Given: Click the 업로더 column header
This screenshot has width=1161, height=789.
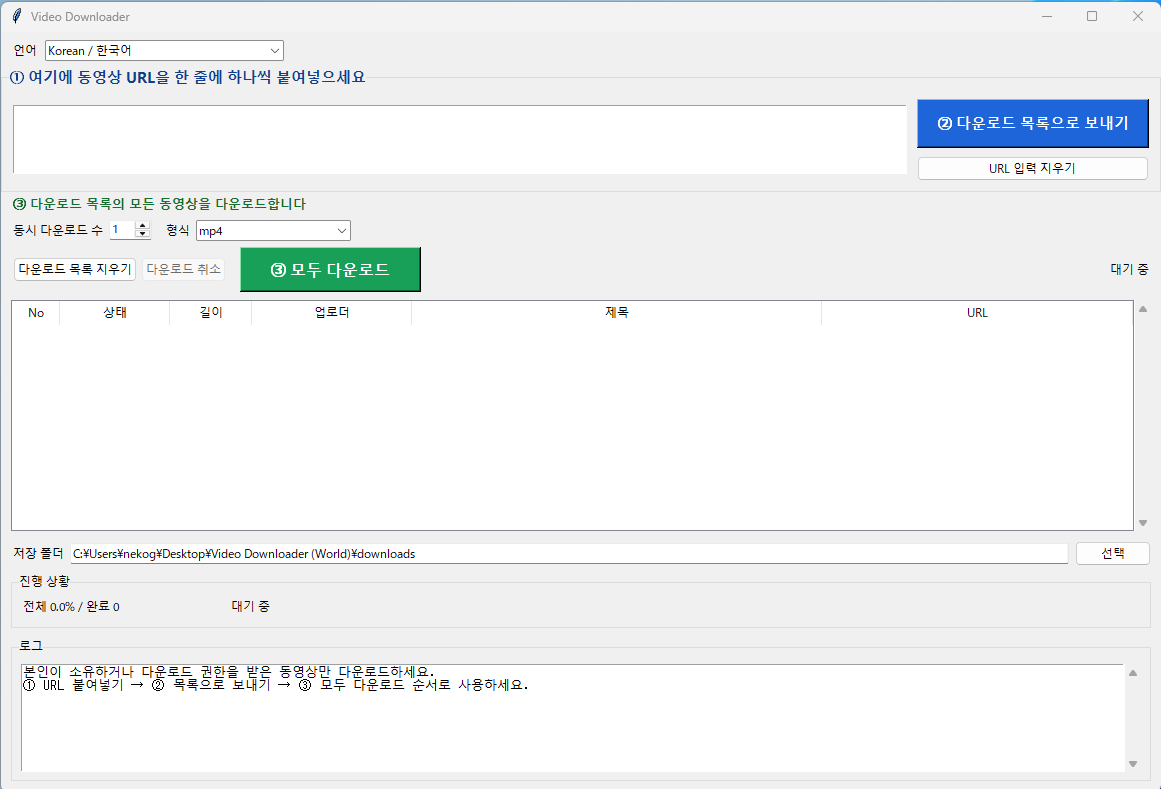Looking at the screenshot, I should click(332, 313).
